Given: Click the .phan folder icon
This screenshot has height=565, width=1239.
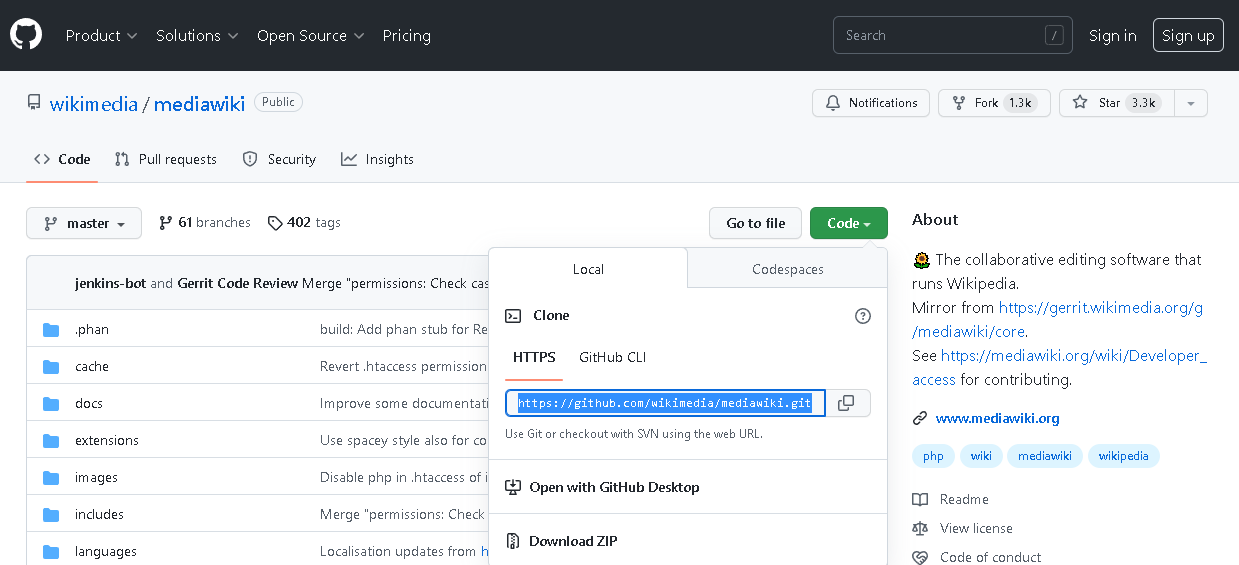Looking at the screenshot, I should [51, 330].
